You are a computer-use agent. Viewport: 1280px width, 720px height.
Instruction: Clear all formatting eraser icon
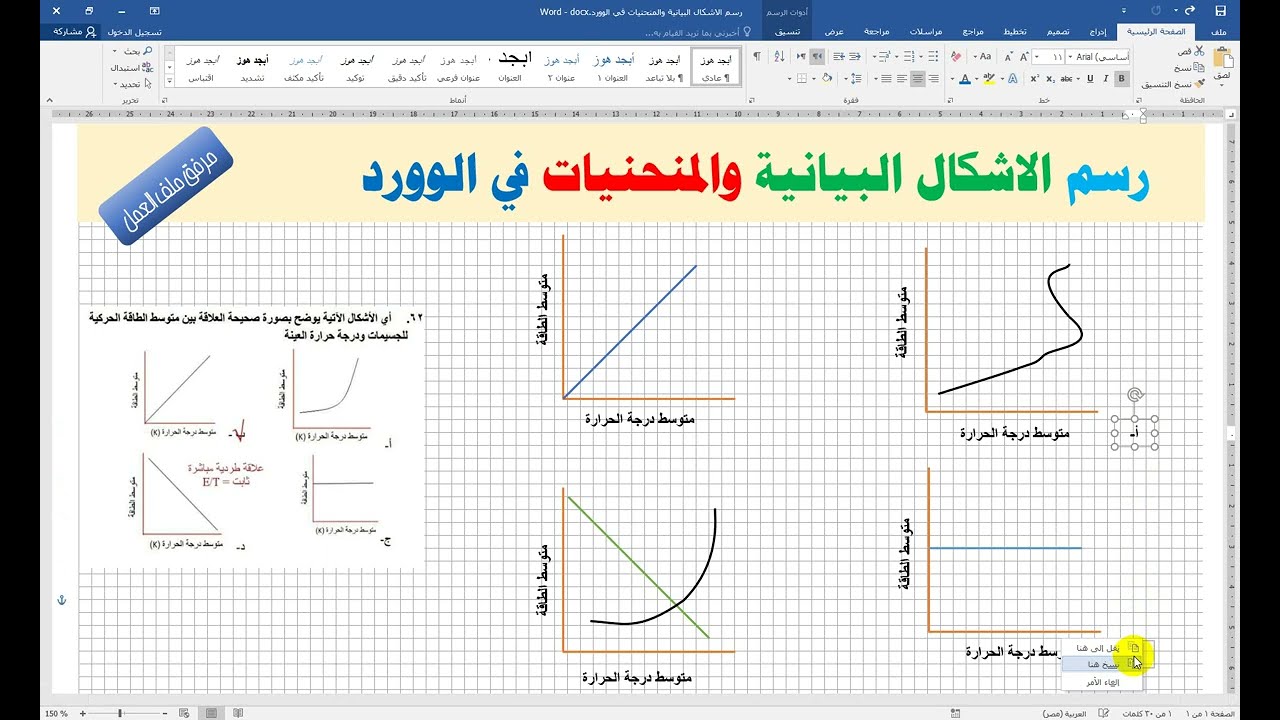tap(956, 57)
